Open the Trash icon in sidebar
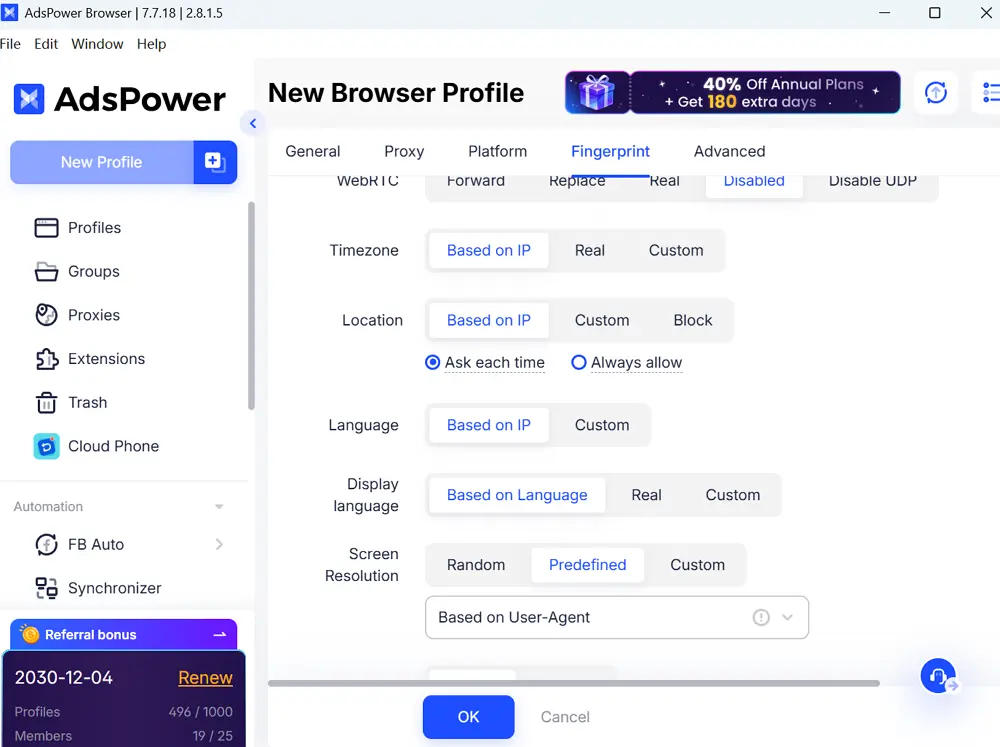Screen dimensions: 1000x747 [46, 403]
